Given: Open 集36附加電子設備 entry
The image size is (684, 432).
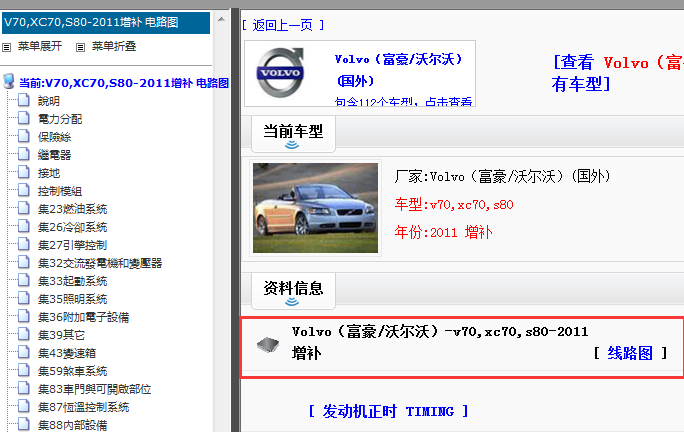Looking at the screenshot, I should coord(83,317).
